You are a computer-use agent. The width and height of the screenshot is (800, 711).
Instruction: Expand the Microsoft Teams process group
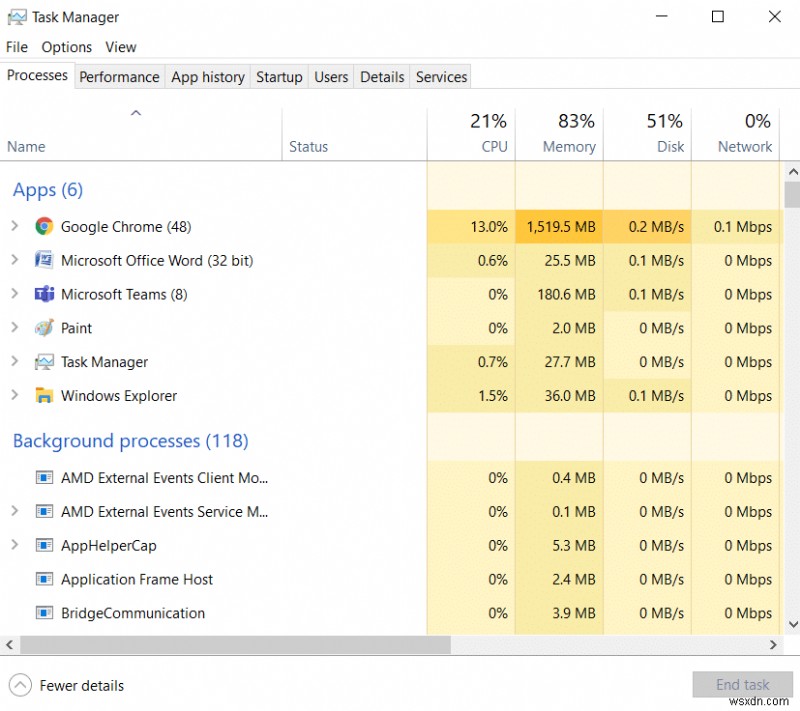(15, 295)
